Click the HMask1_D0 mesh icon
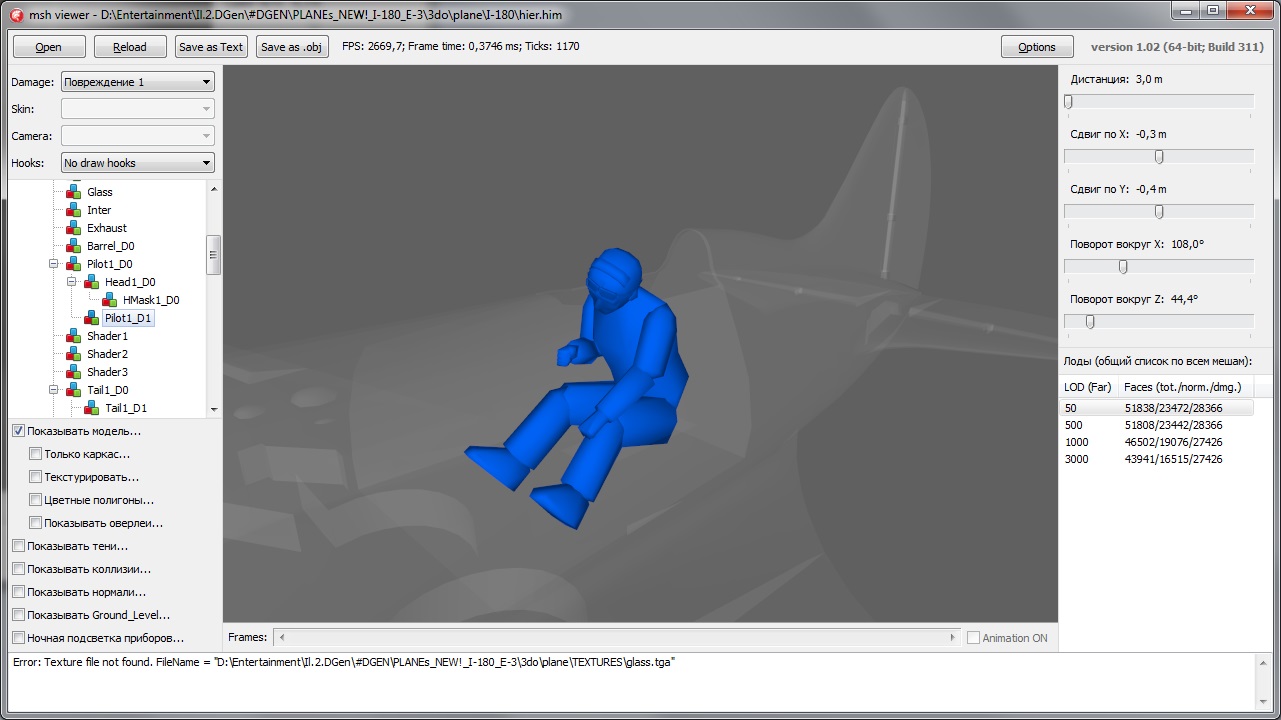 (x=109, y=300)
